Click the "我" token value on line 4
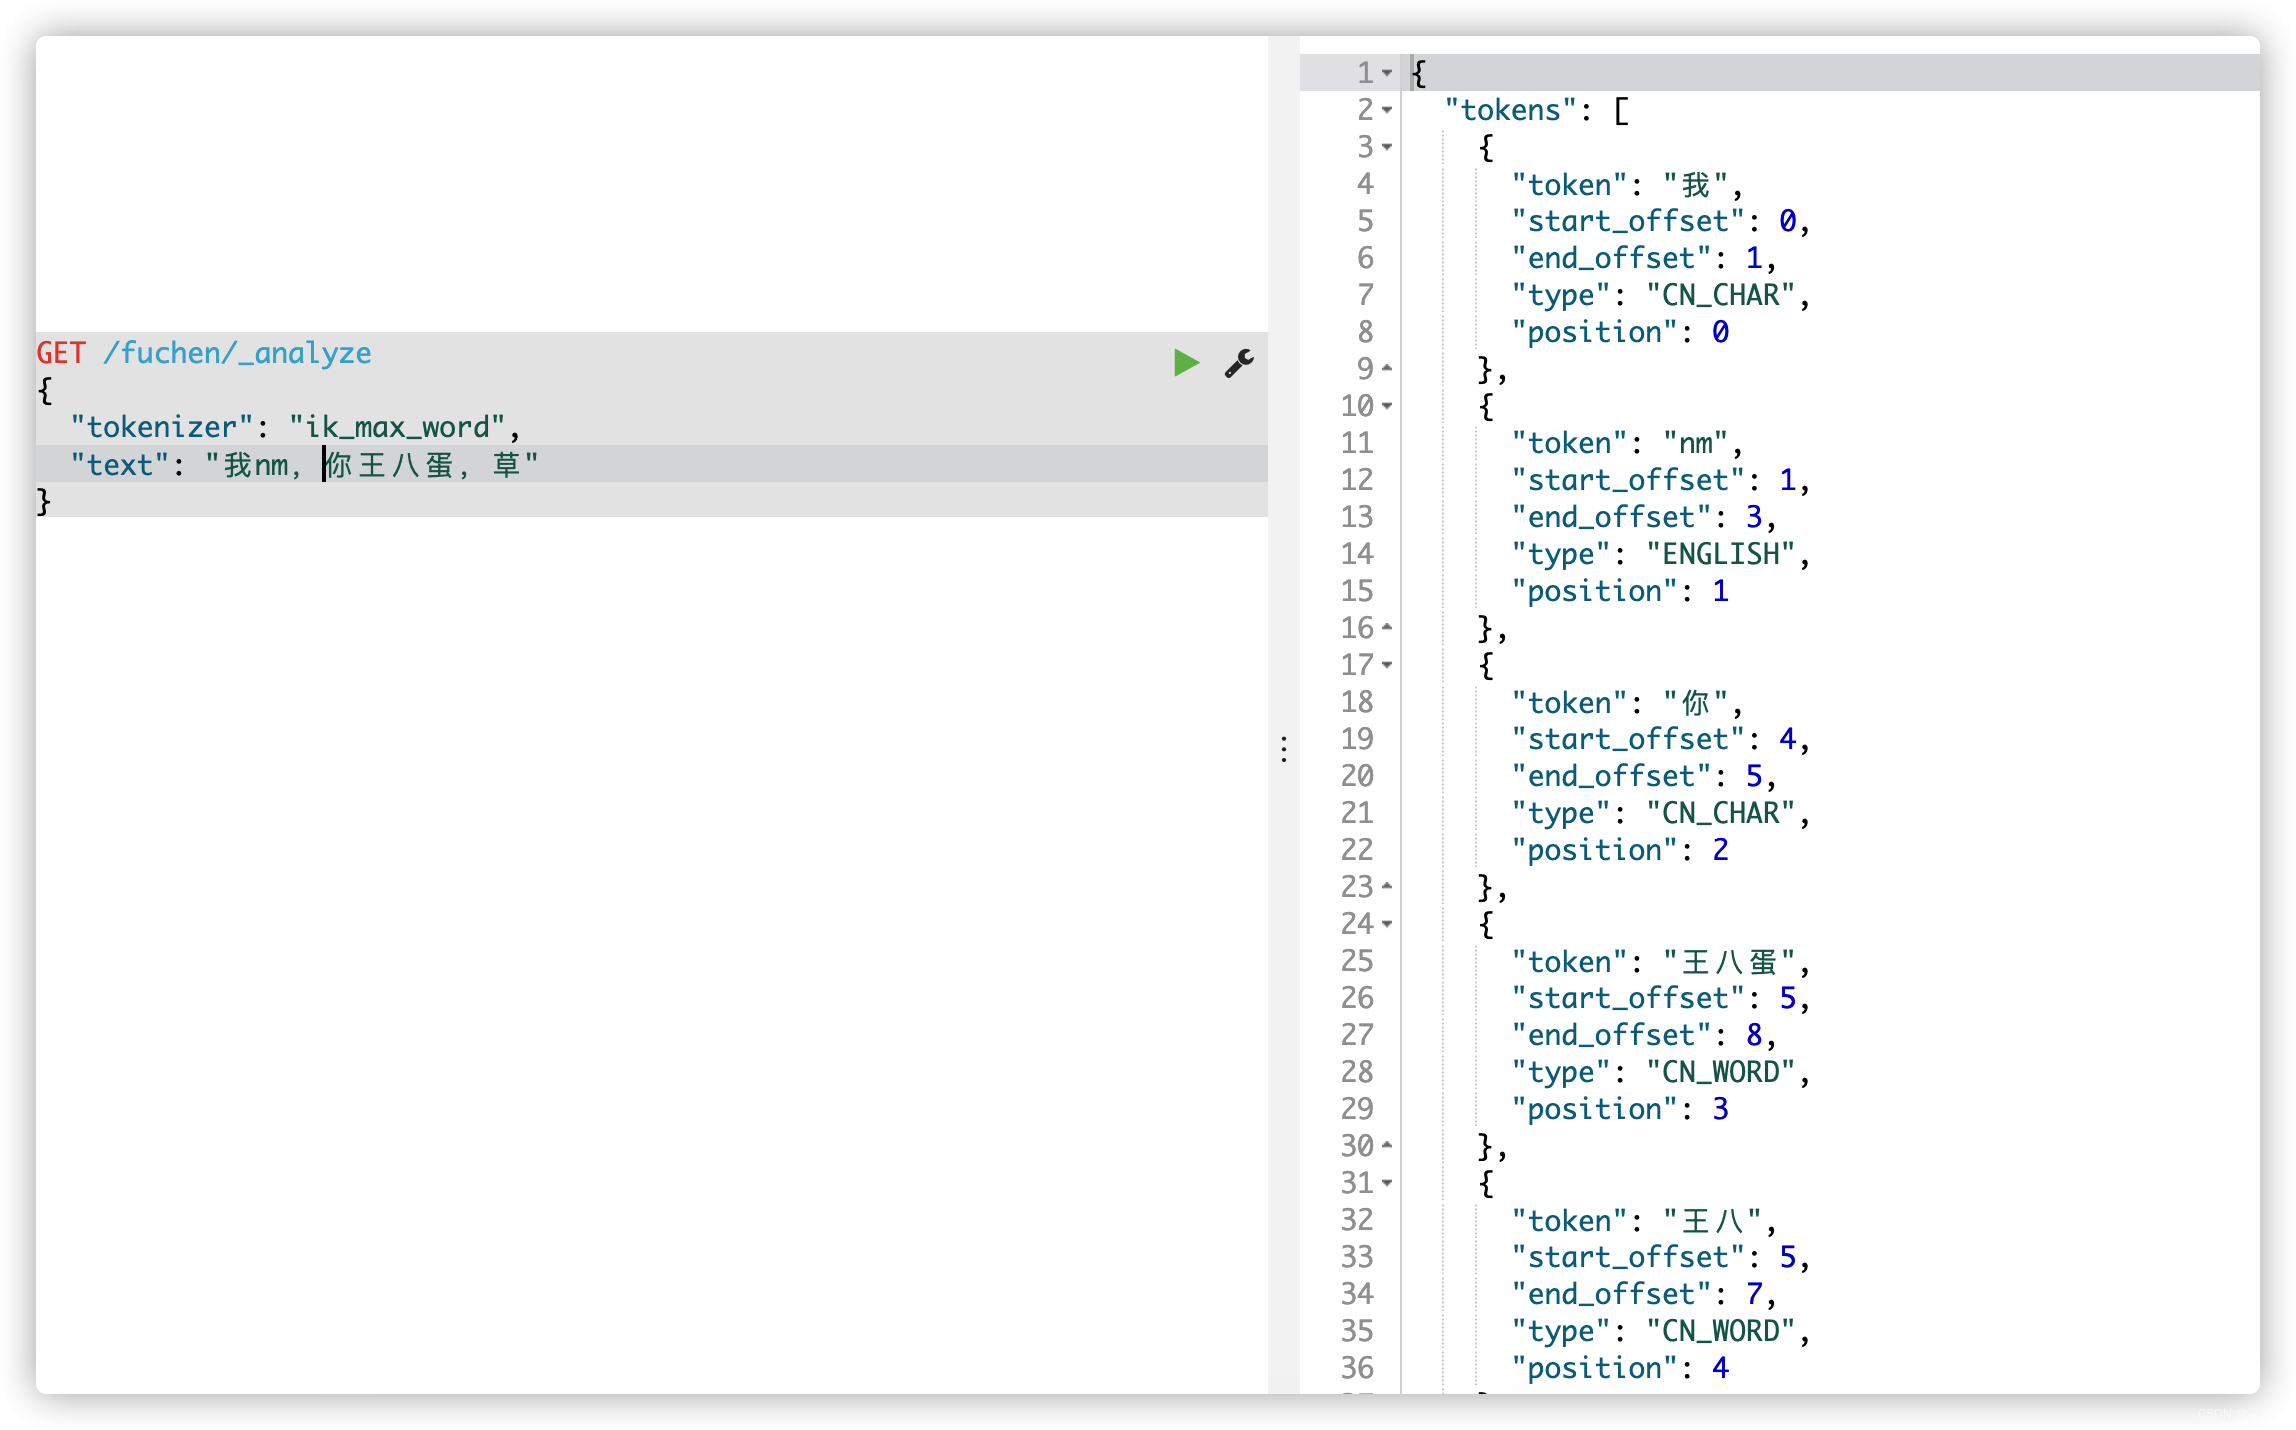Viewport: 2296px width, 1430px height. pos(1696,185)
